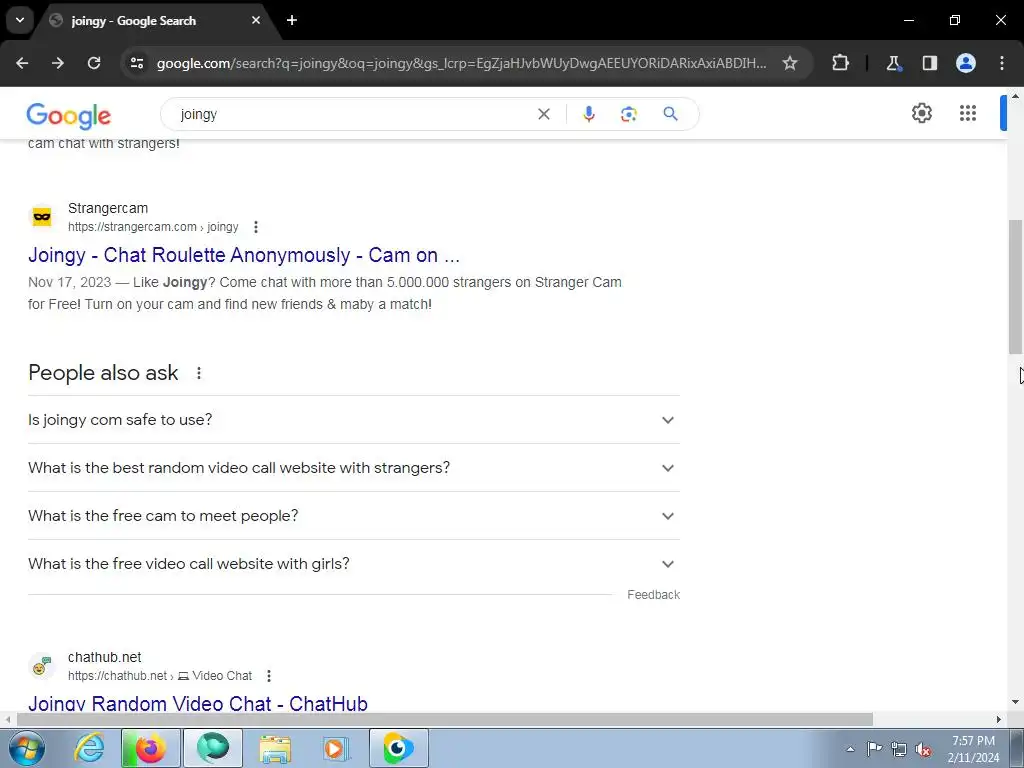Open Chrome extensions puzzle icon

(x=840, y=63)
